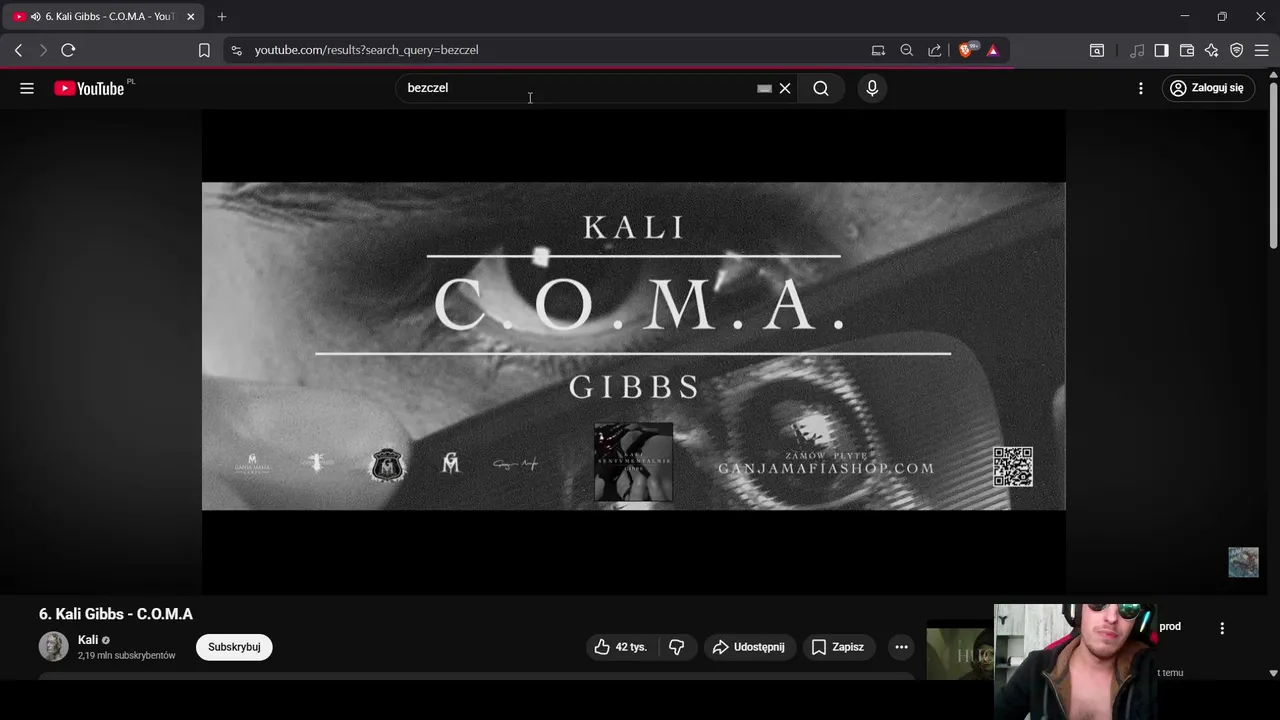Open more actions ellipsis below video
The image size is (1280, 720).
901,647
